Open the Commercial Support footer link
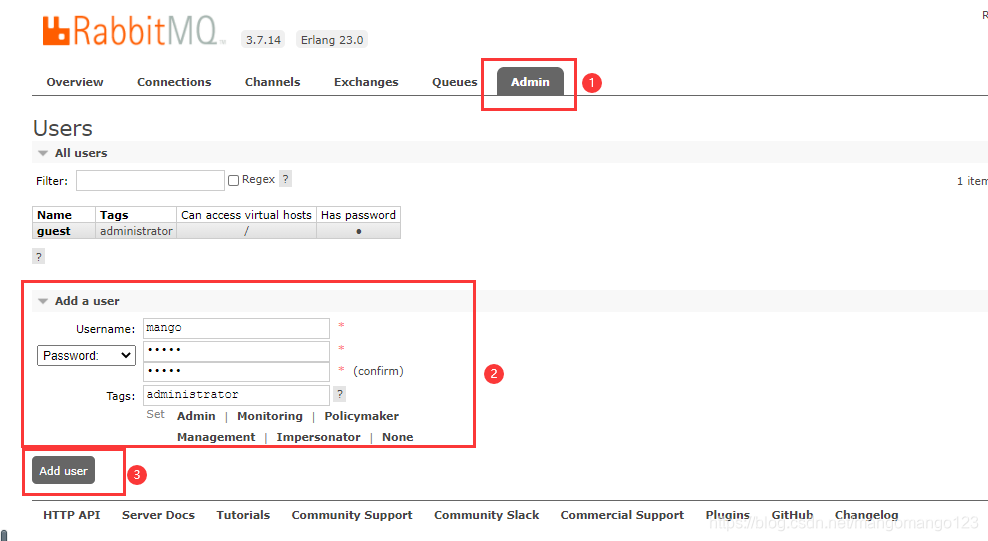Screen dimensions: 988x541 tap(622, 515)
